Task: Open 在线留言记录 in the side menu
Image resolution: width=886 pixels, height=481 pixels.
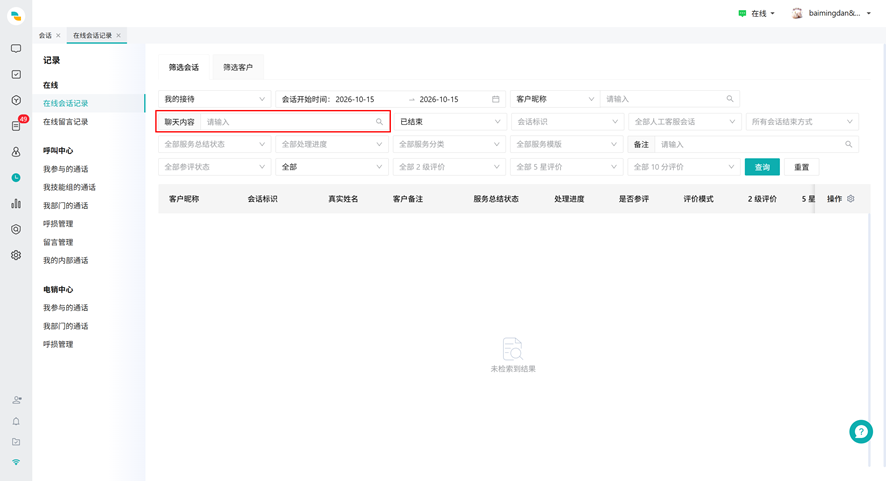Action: 66,122
